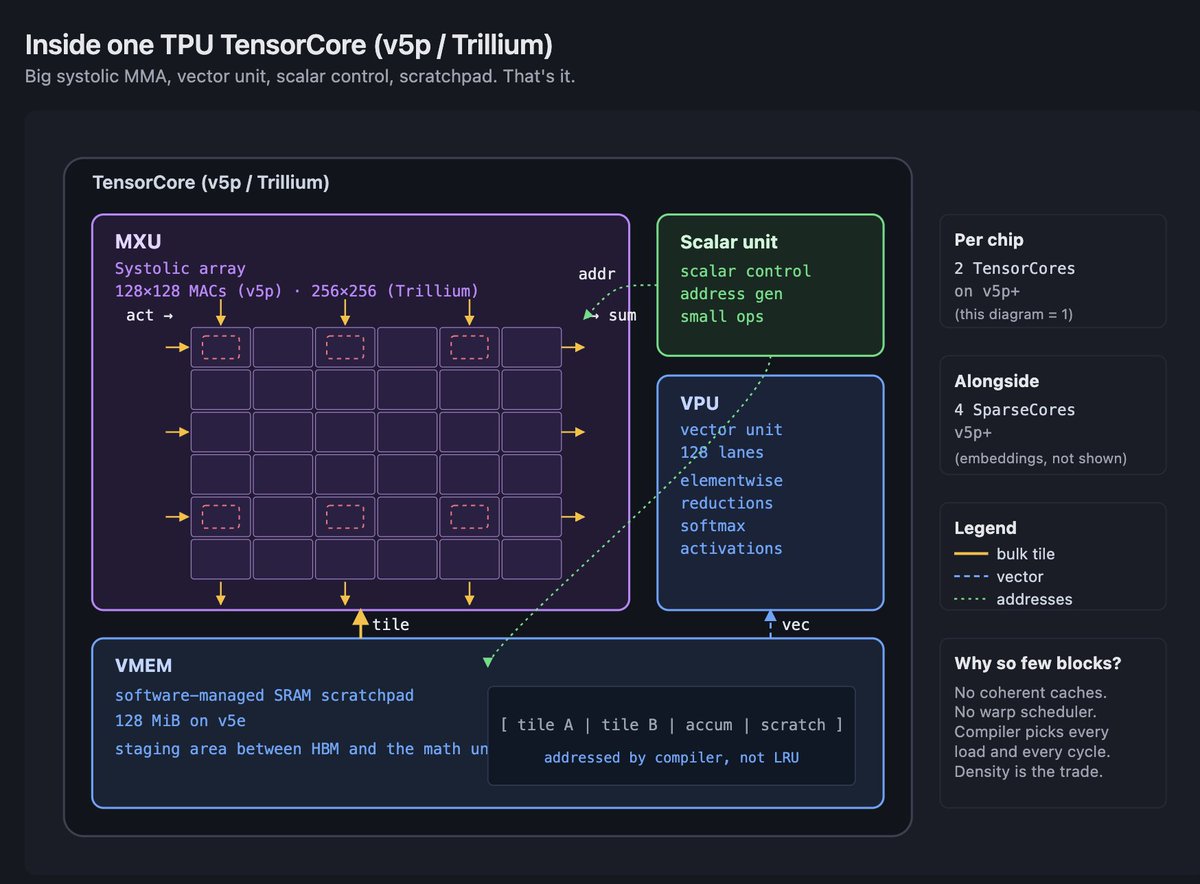Image resolution: width=1200 pixels, height=884 pixels.
Task: Open the Per chip info card
Action: click(x=1052, y=271)
